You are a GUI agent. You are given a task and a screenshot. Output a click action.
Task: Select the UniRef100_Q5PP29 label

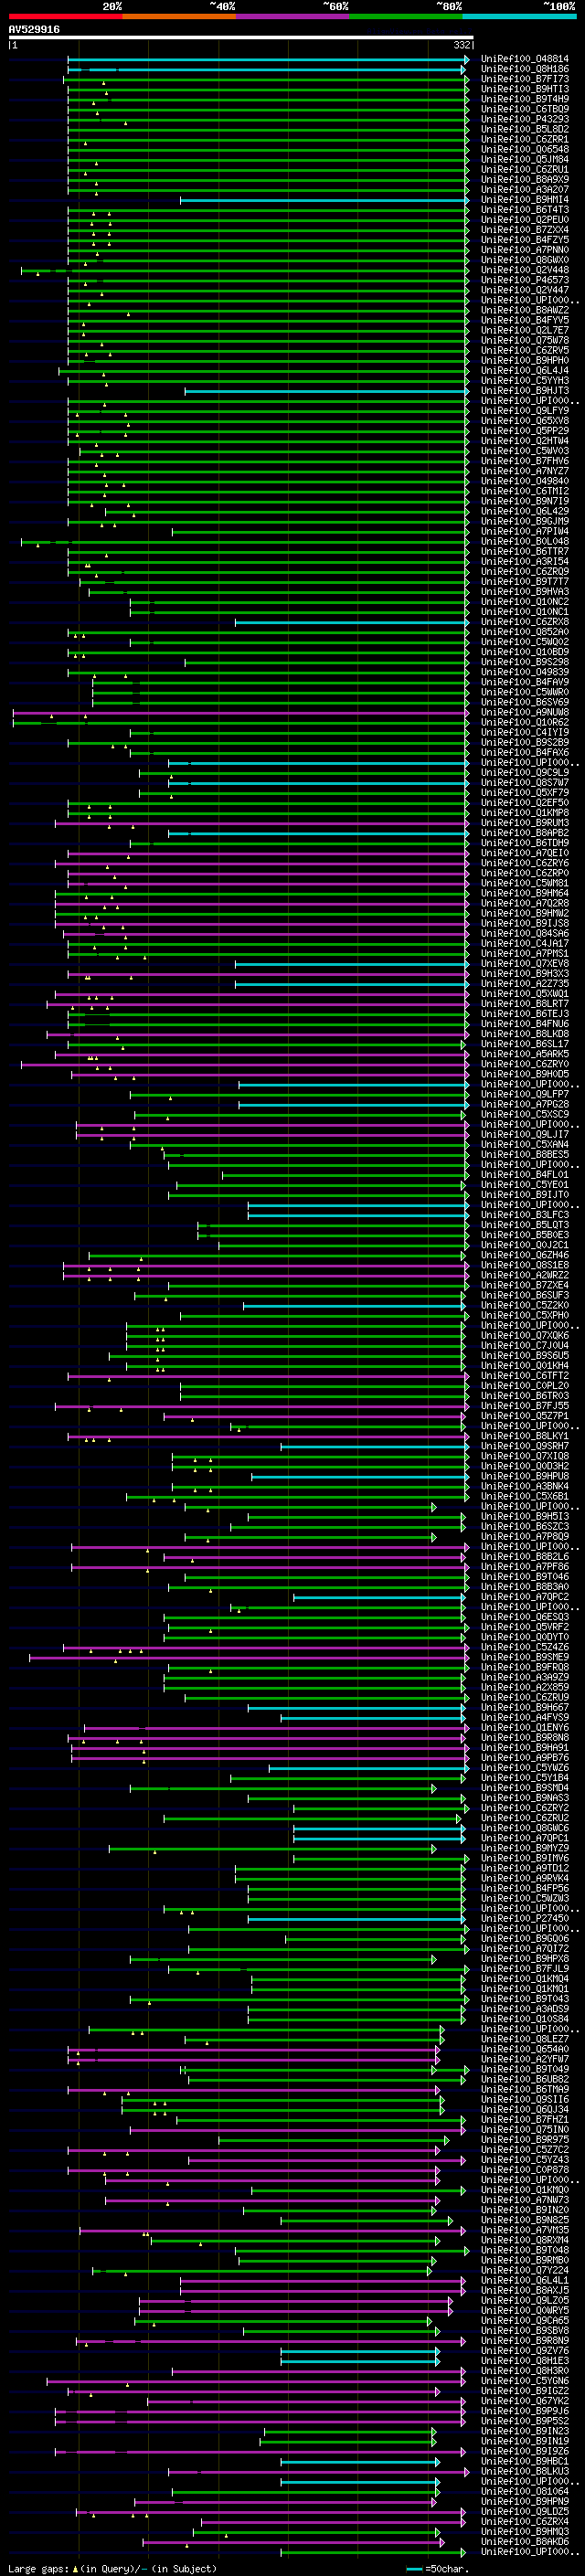pos(524,431)
